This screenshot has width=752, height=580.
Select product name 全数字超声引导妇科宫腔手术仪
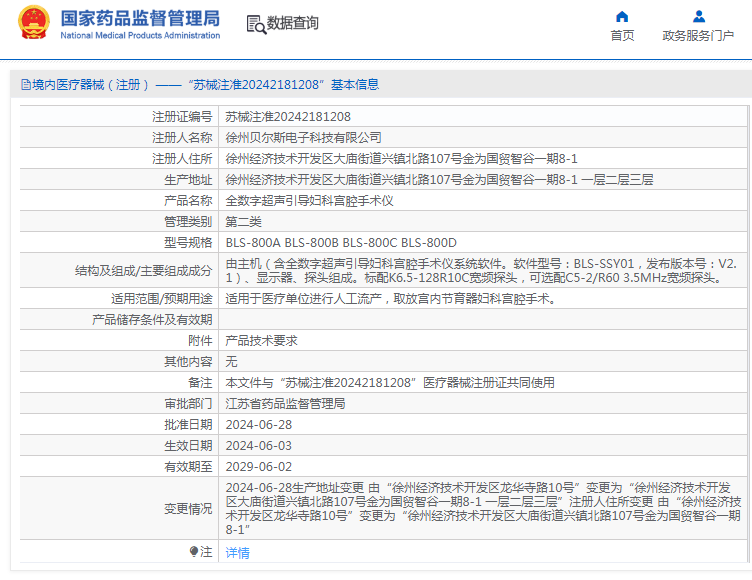click(309, 201)
